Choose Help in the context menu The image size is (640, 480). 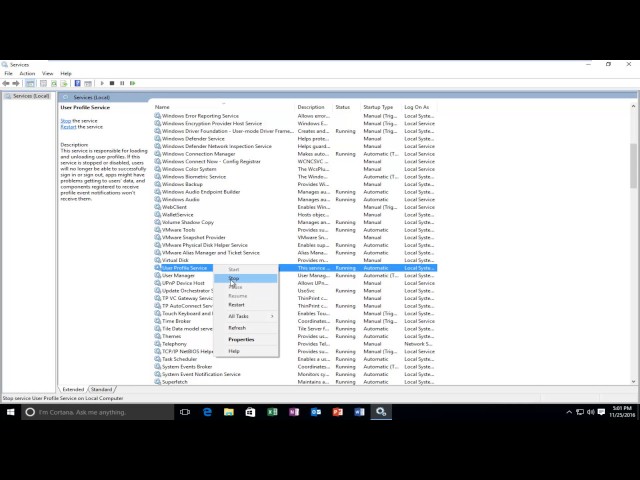(246, 351)
